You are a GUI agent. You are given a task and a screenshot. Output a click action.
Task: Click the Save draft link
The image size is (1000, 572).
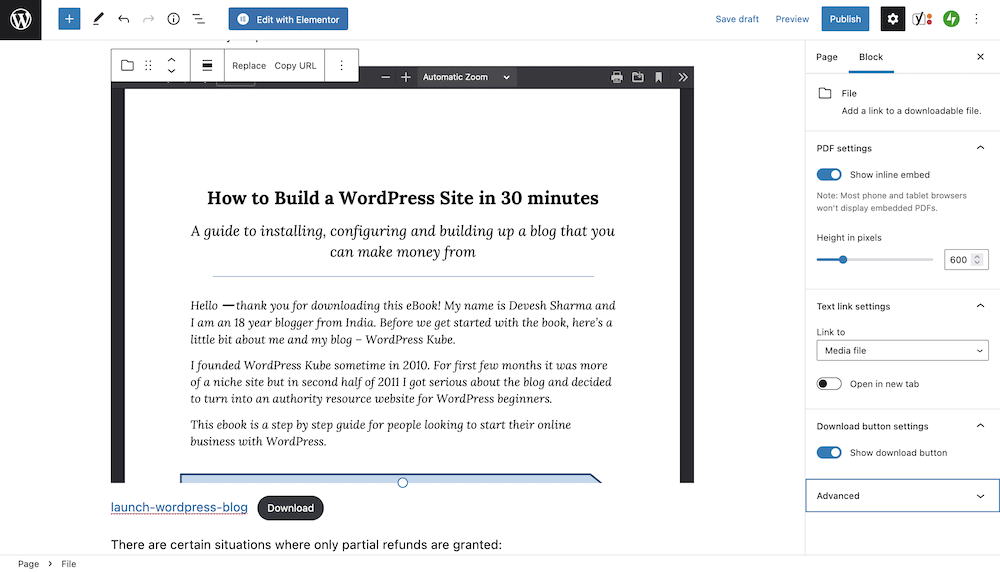coord(737,19)
